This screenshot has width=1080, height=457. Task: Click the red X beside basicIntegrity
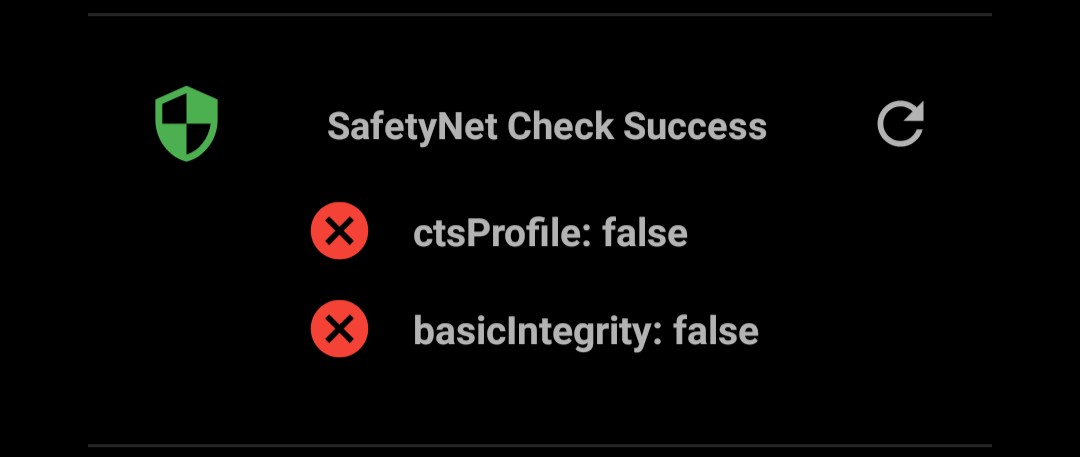tap(339, 330)
